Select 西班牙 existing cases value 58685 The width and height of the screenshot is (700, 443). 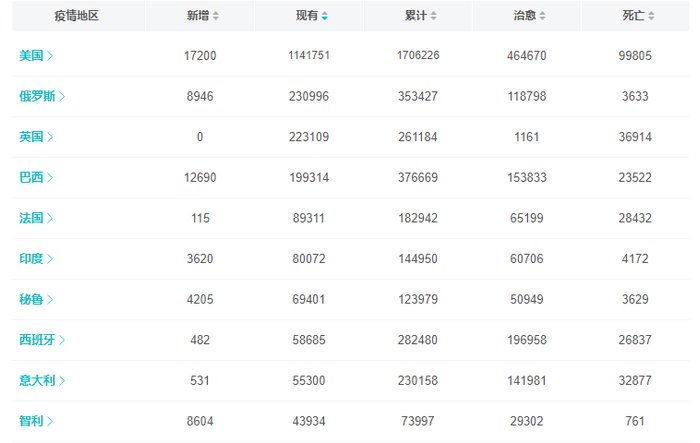309,340
